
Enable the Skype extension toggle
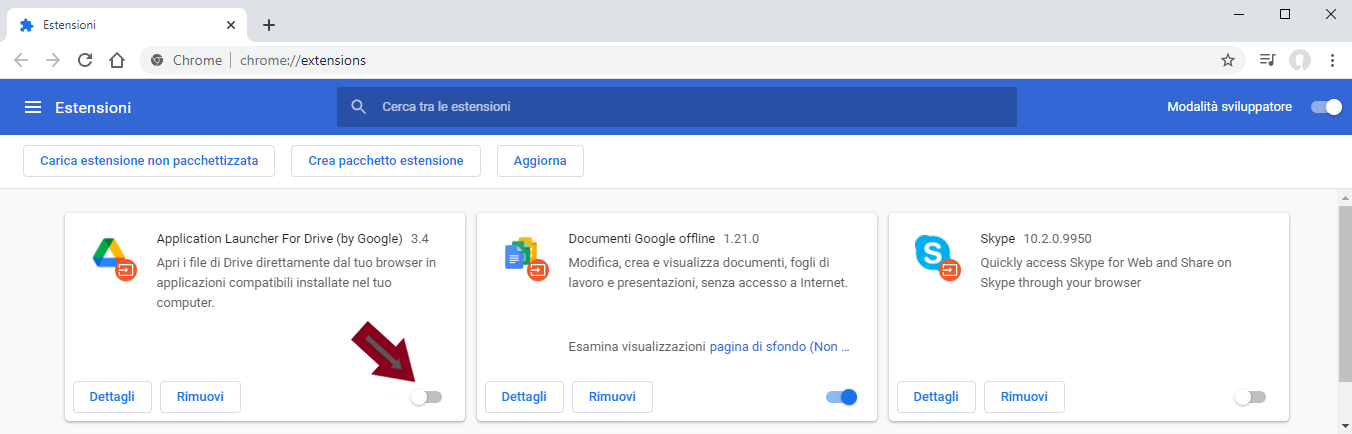(x=1249, y=397)
